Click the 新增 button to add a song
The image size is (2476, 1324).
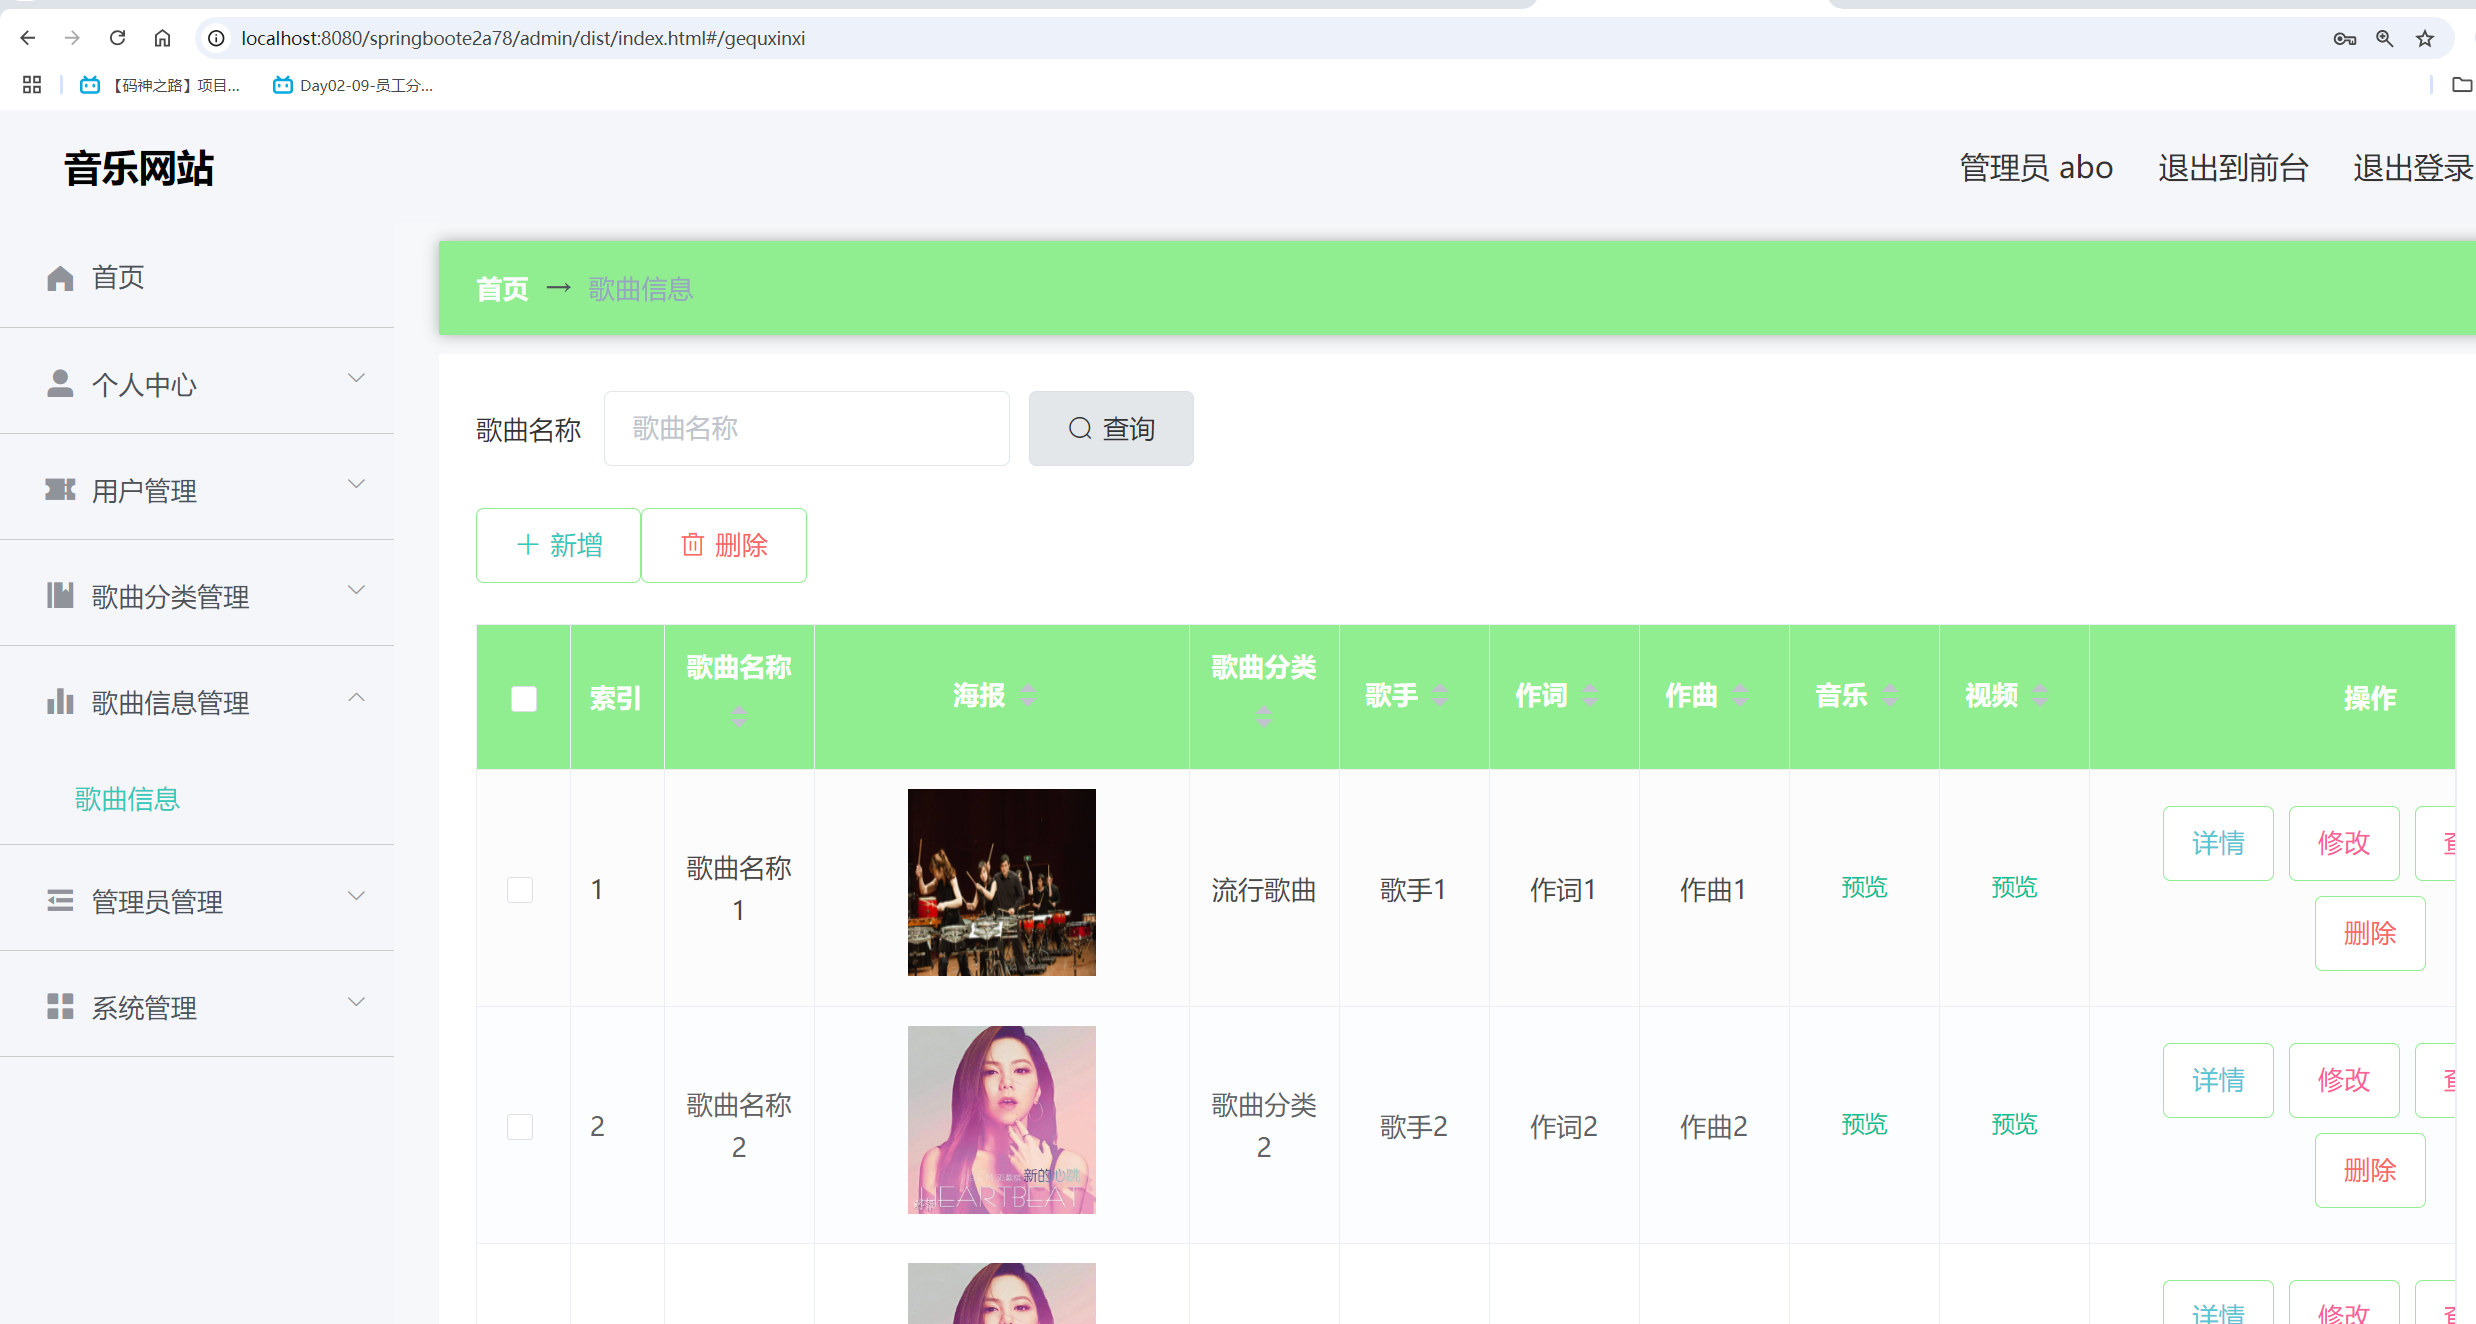(558, 545)
